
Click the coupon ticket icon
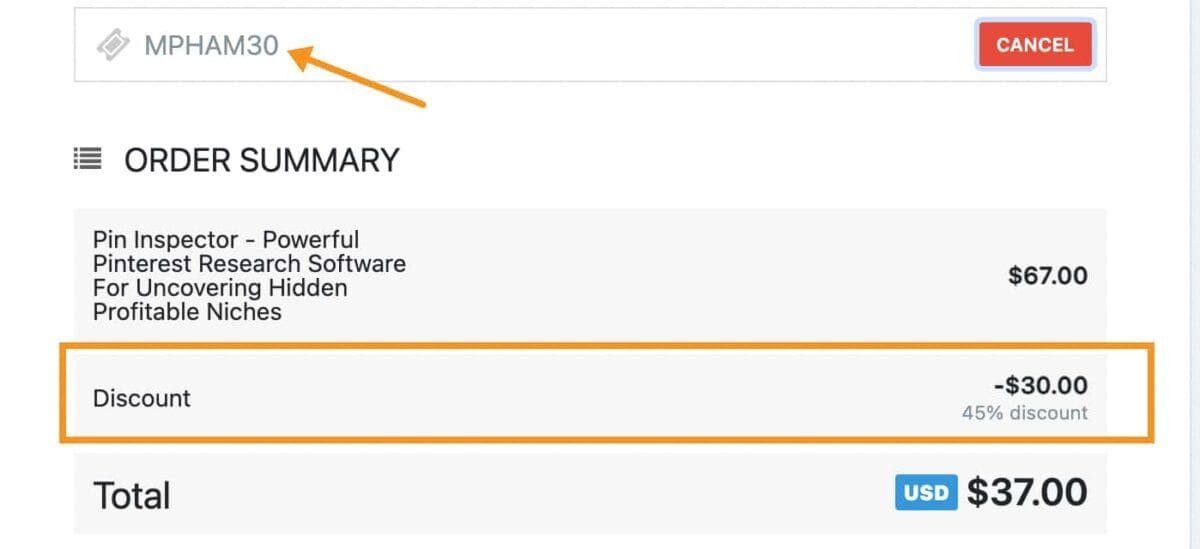[x=113, y=45]
